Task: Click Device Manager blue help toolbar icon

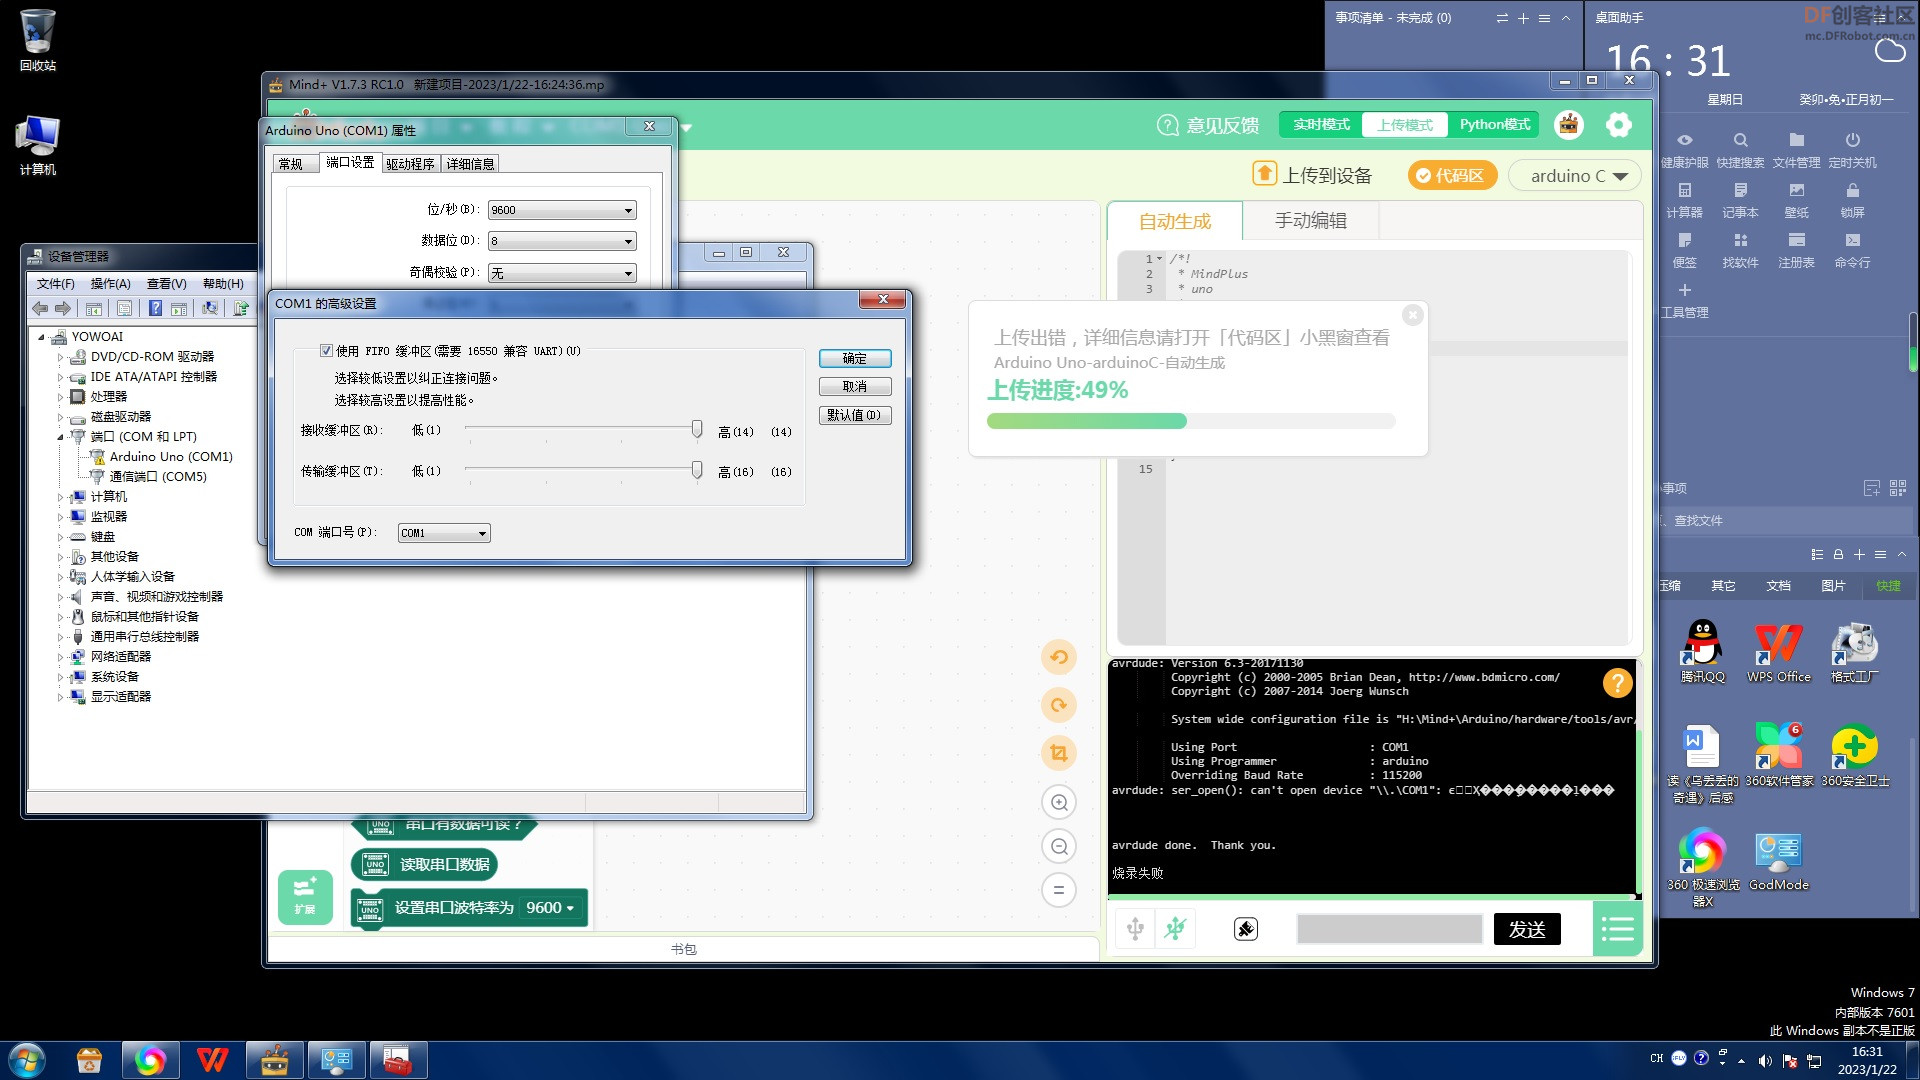Action: pos(155,308)
